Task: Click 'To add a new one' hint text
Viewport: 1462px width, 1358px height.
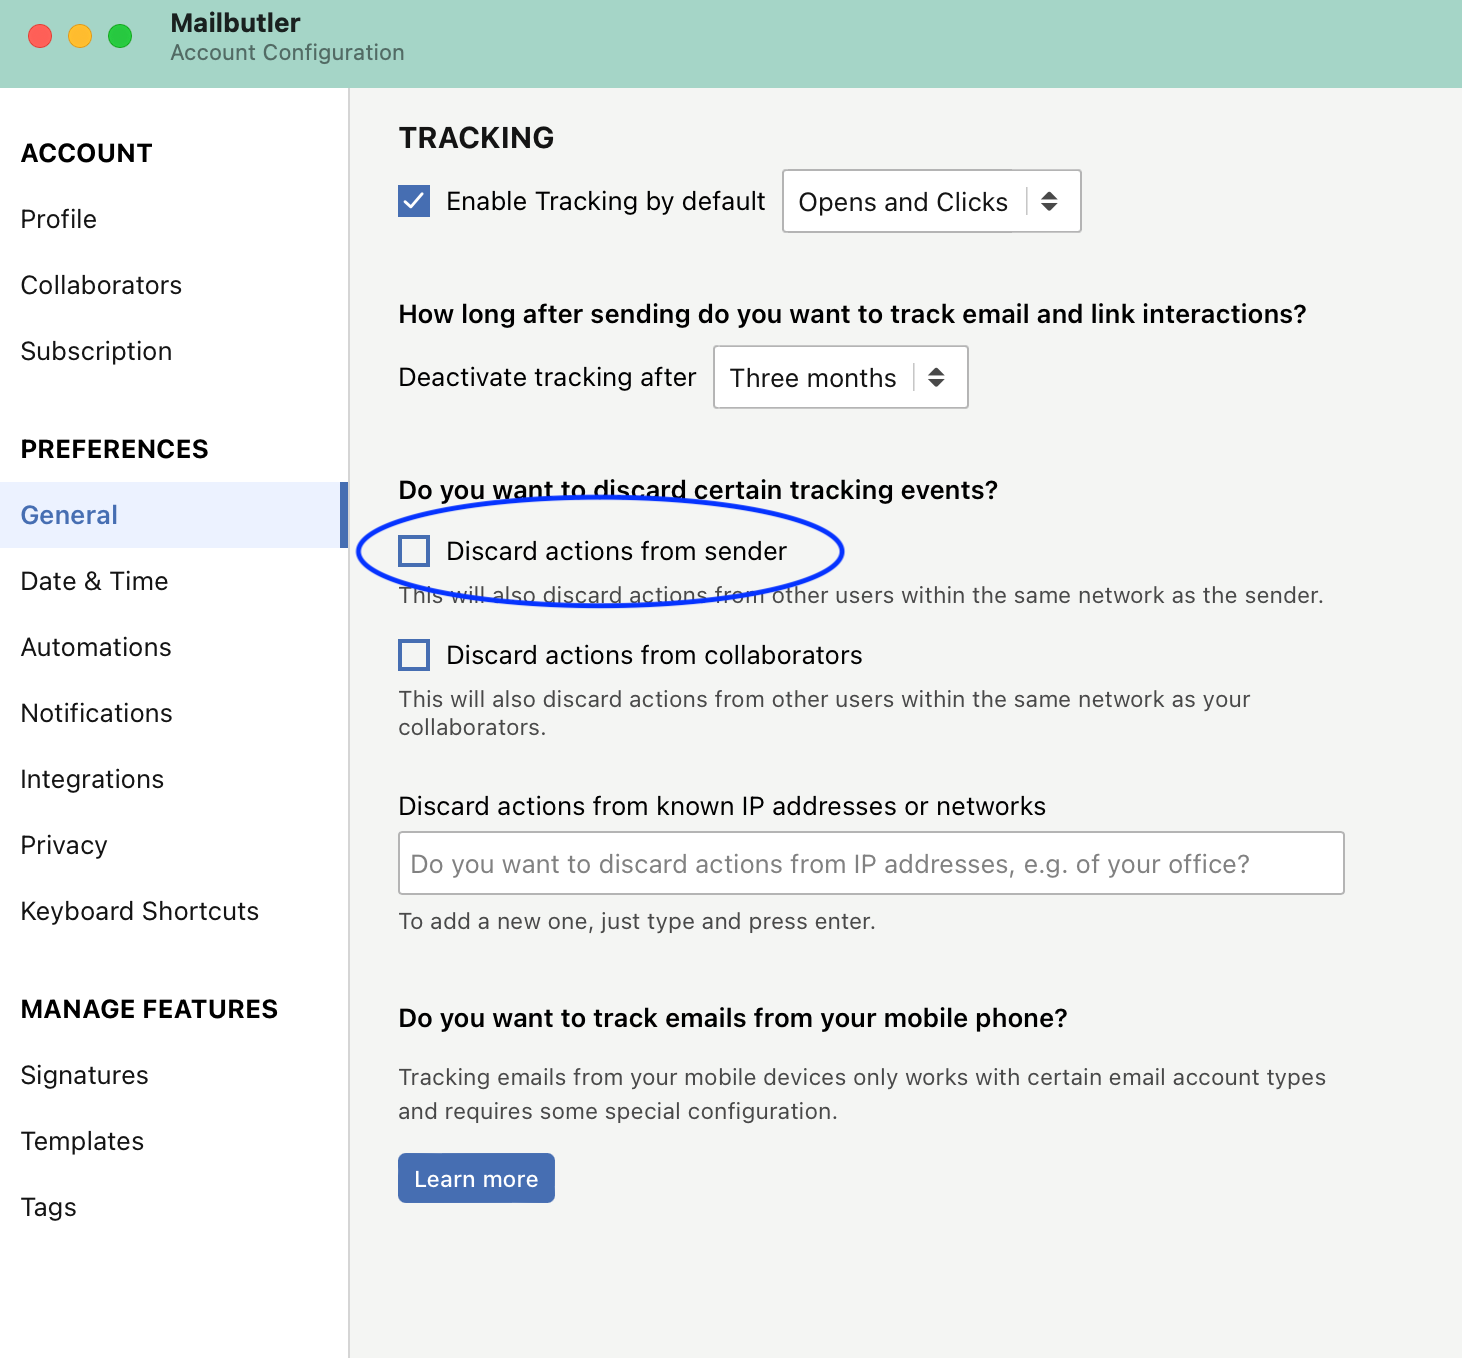Action: pyautogui.click(x=637, y=921)
